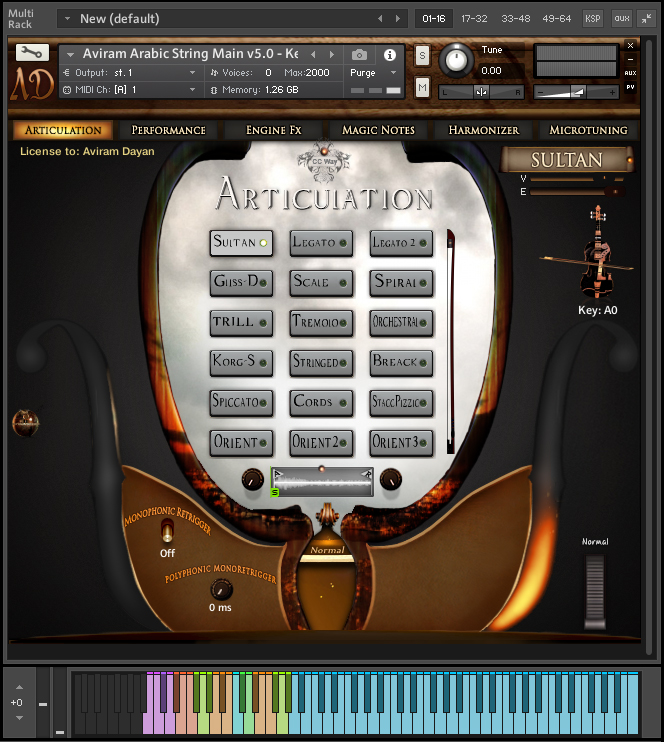664x742 pixels.
Task: Open the MIDI Ch dropdown
Action: coord(130,89)
